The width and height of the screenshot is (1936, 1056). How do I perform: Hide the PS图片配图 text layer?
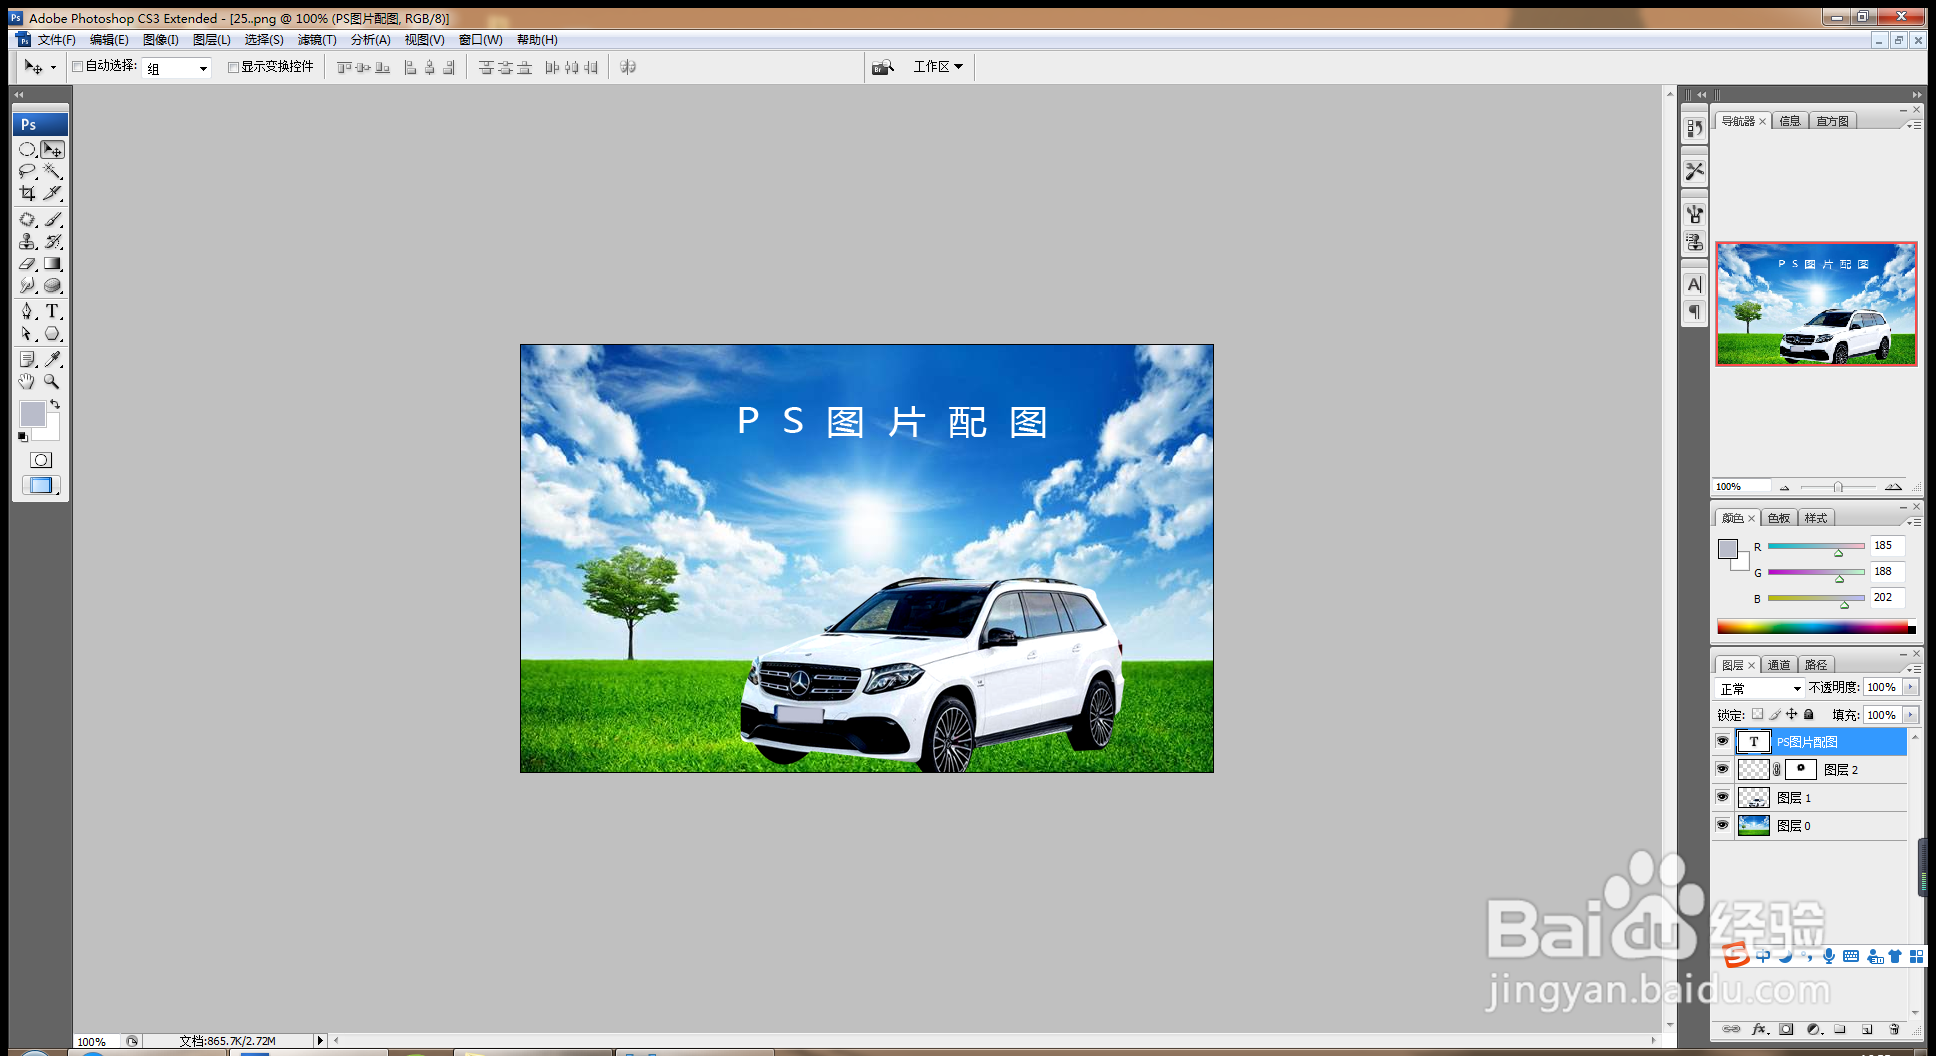point(1722,741)
